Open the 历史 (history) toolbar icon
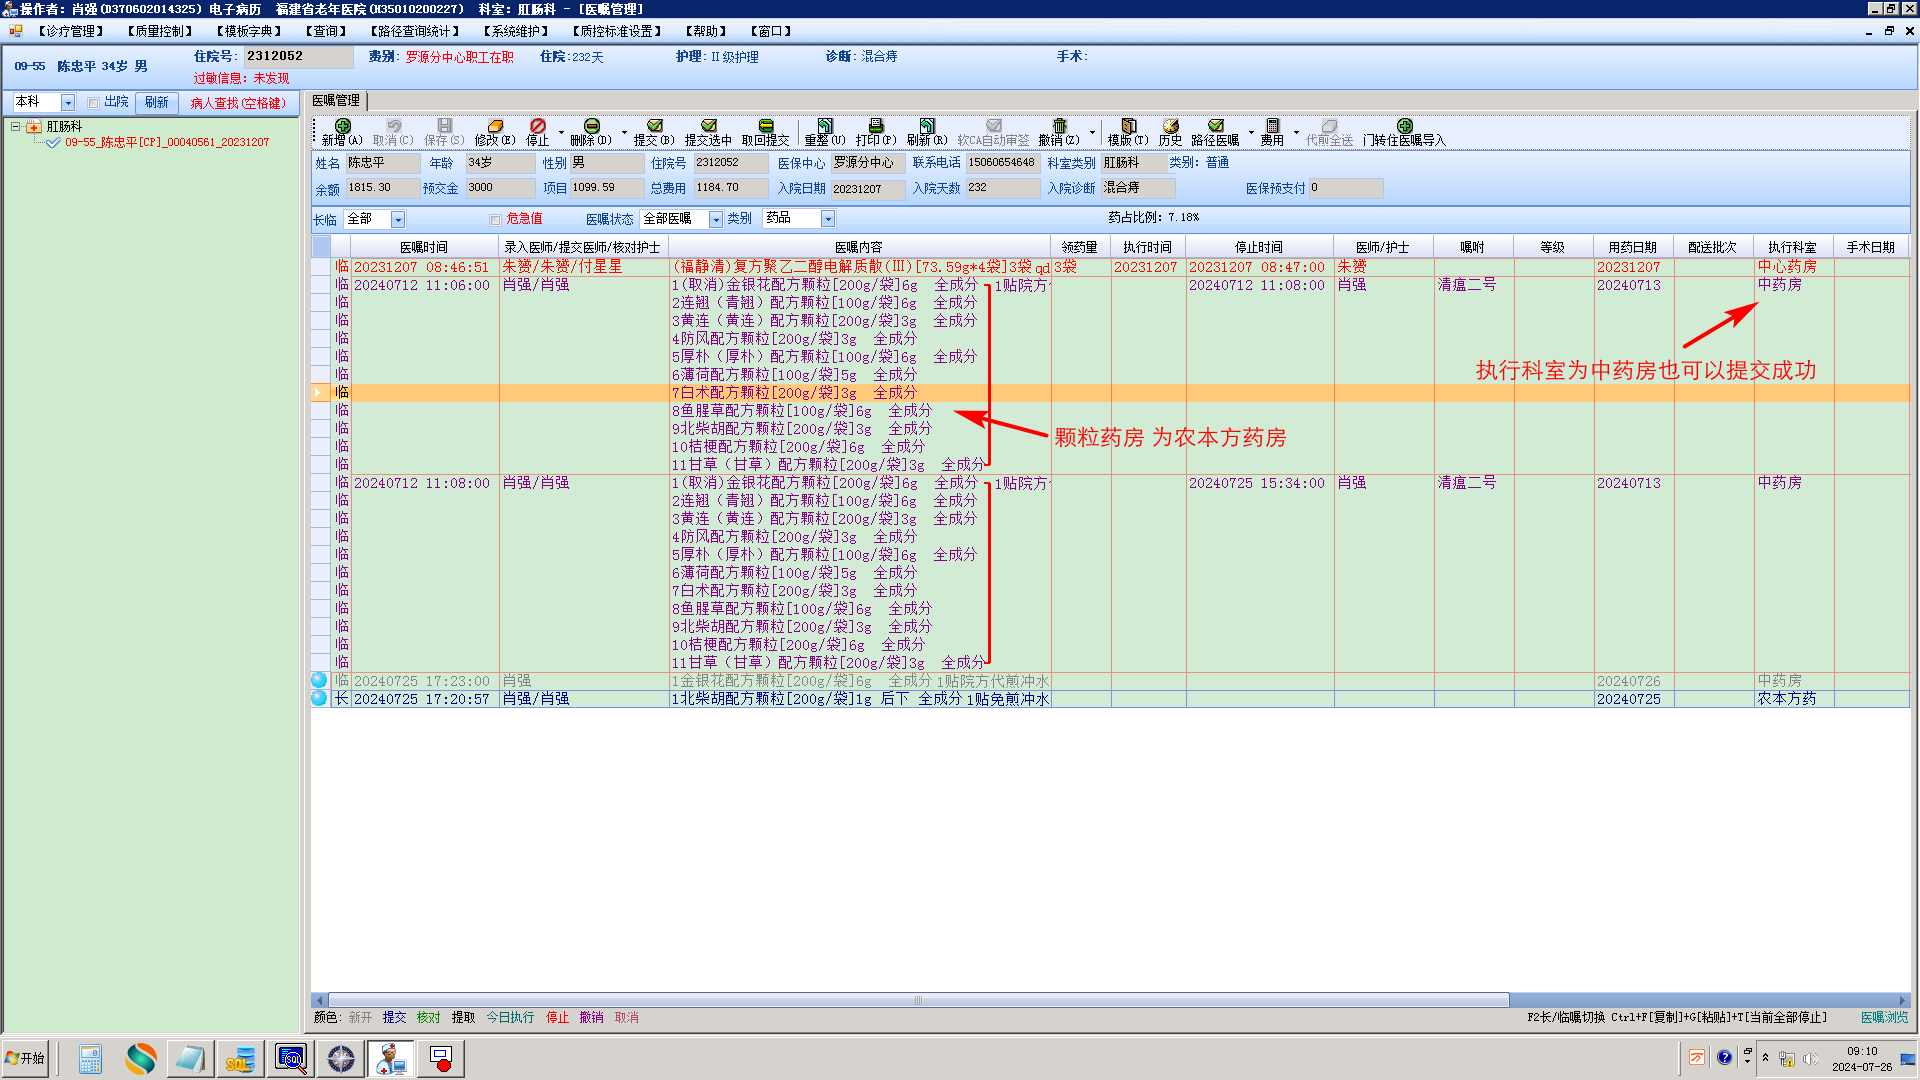Viewport: 1920px width, 1080px height. (1170, 126)
